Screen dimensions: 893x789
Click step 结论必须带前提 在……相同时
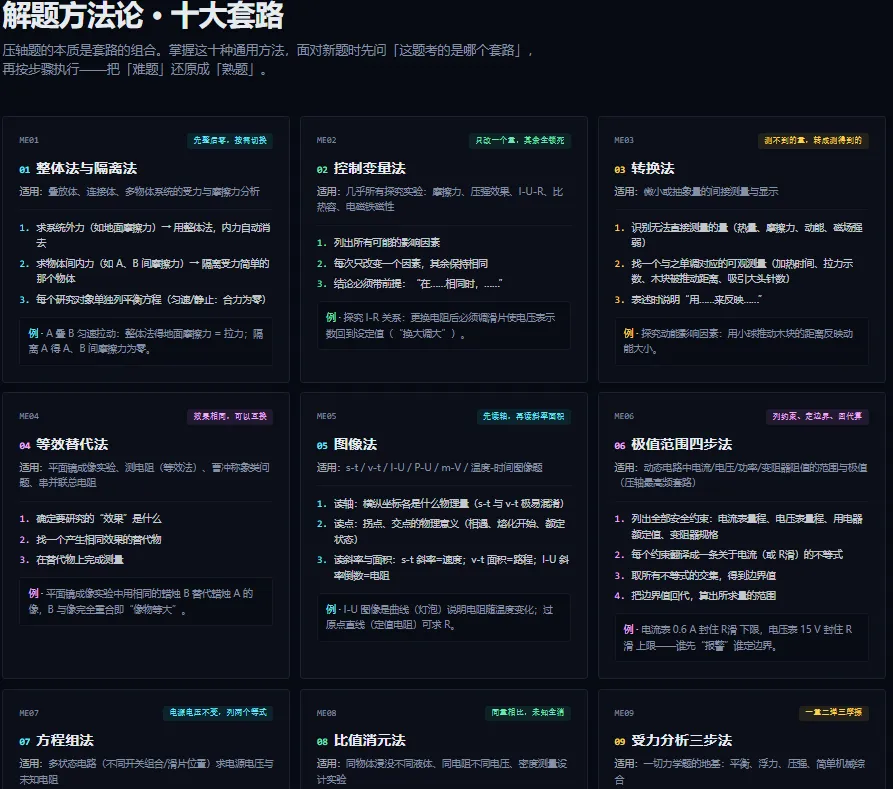click(x=410, y=284)
